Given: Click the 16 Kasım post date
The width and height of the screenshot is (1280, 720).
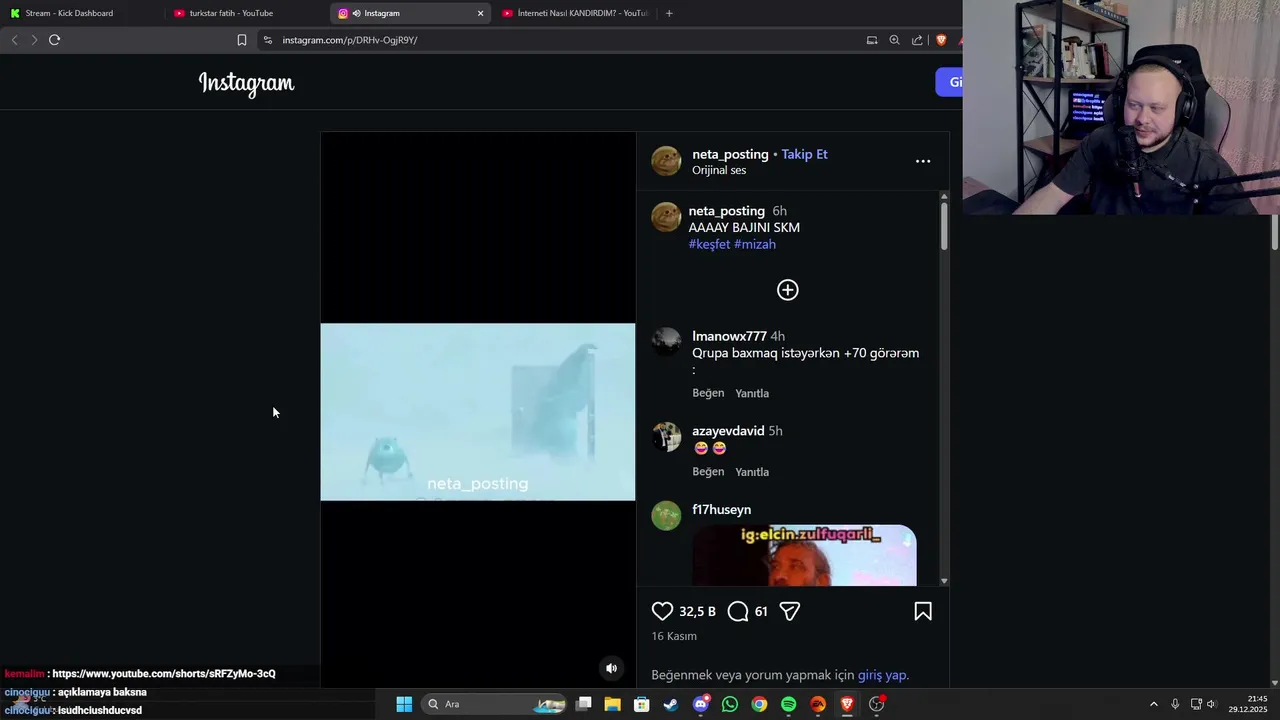Looking at the screenshot, I should pyautogui.click(x=674, y=636).
